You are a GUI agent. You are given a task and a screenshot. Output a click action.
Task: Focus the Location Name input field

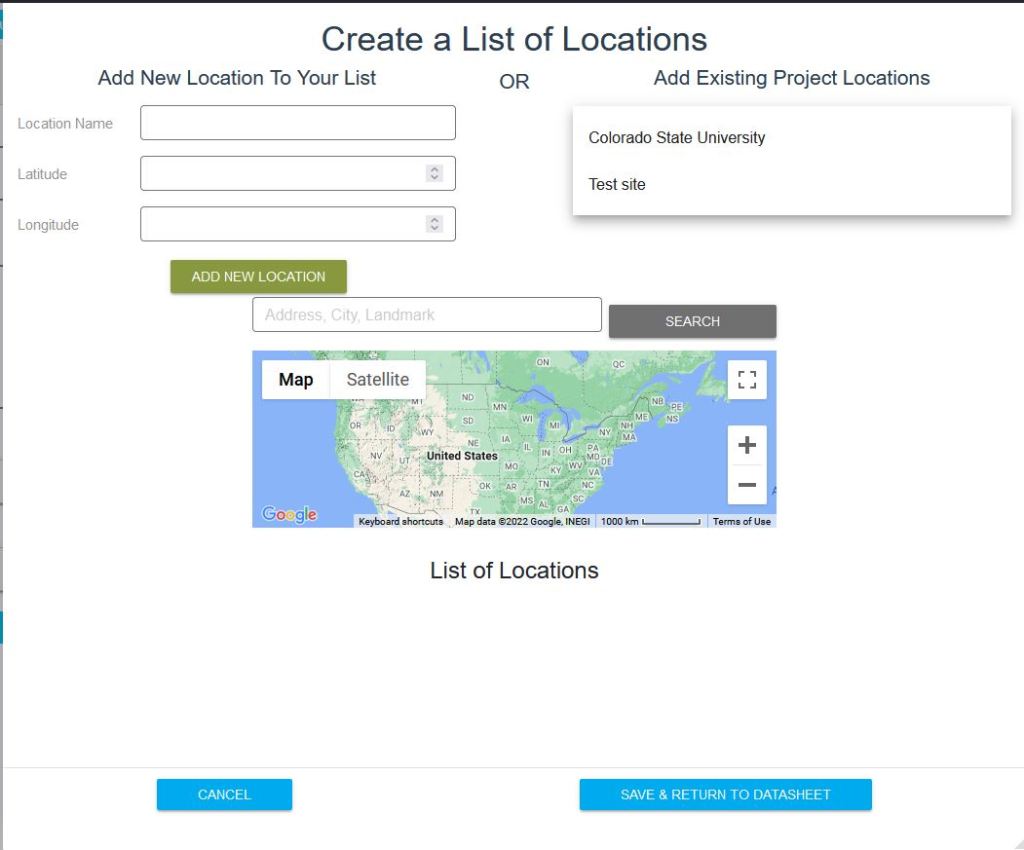(297, 123)
